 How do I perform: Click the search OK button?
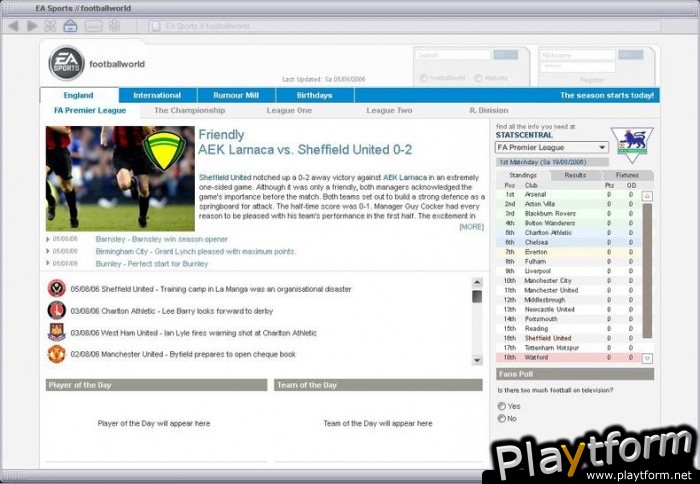[506, 55]
